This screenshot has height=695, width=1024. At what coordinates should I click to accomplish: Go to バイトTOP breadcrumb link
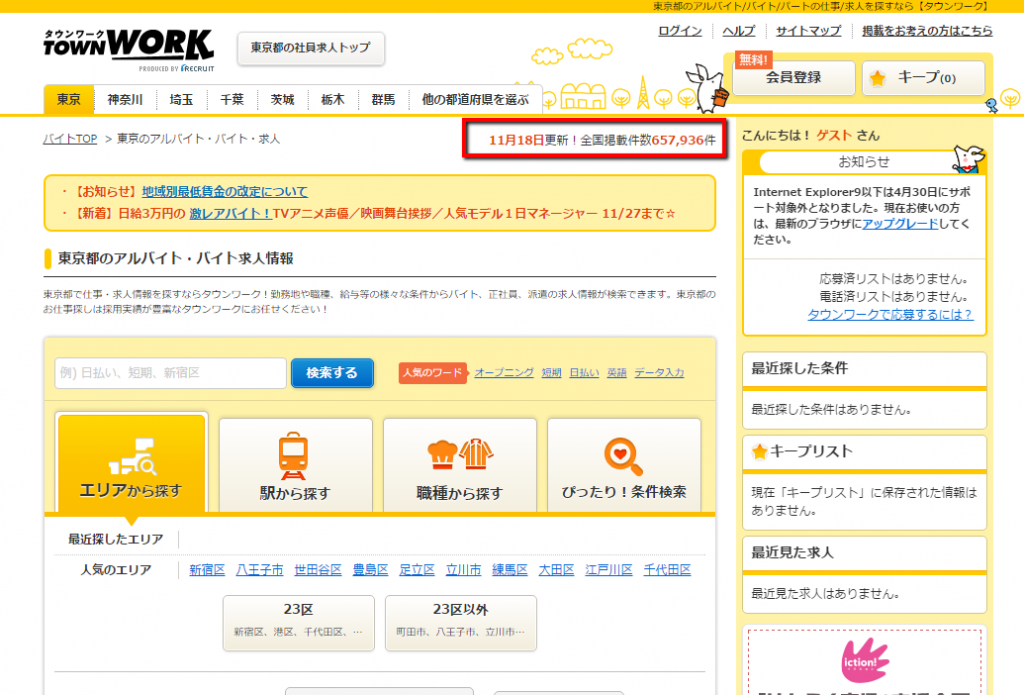pyautogui.click(x=70, y=139)
